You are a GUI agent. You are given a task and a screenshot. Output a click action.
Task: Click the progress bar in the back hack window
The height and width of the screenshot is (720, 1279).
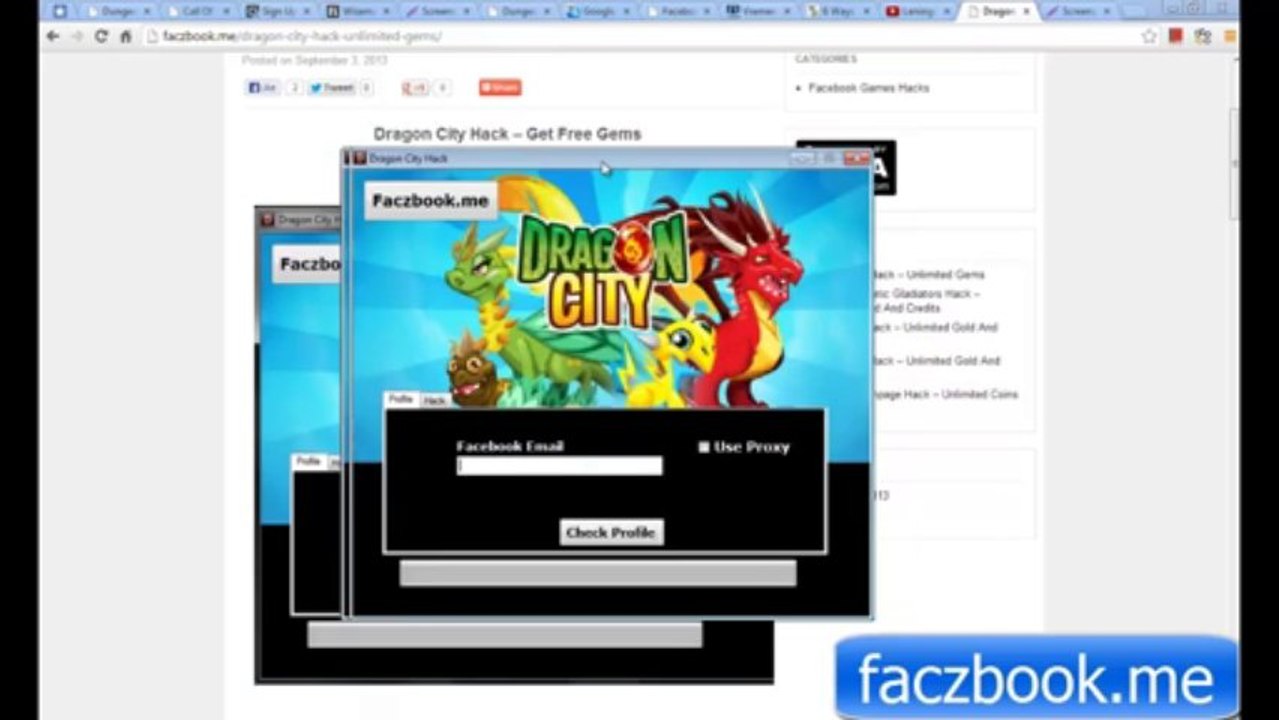[x=505, y=635]
